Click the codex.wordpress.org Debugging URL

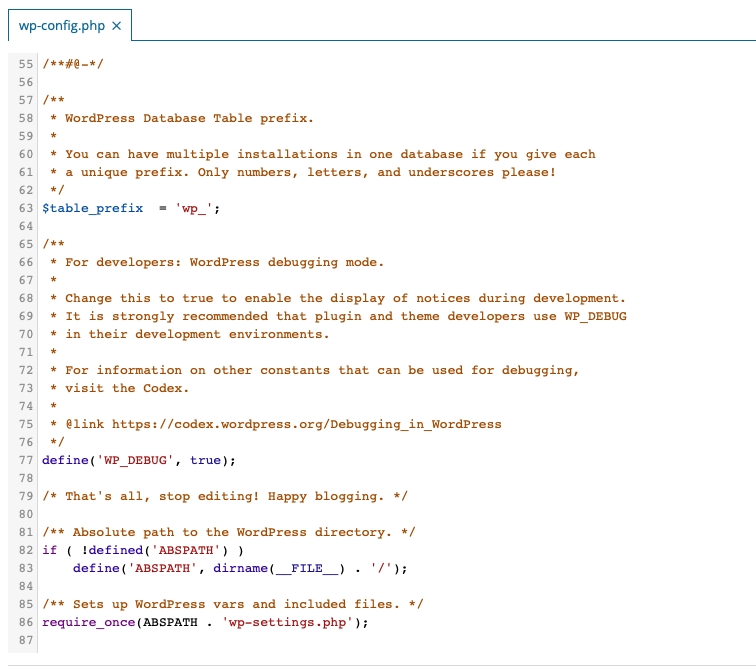(x=306, y=424)
